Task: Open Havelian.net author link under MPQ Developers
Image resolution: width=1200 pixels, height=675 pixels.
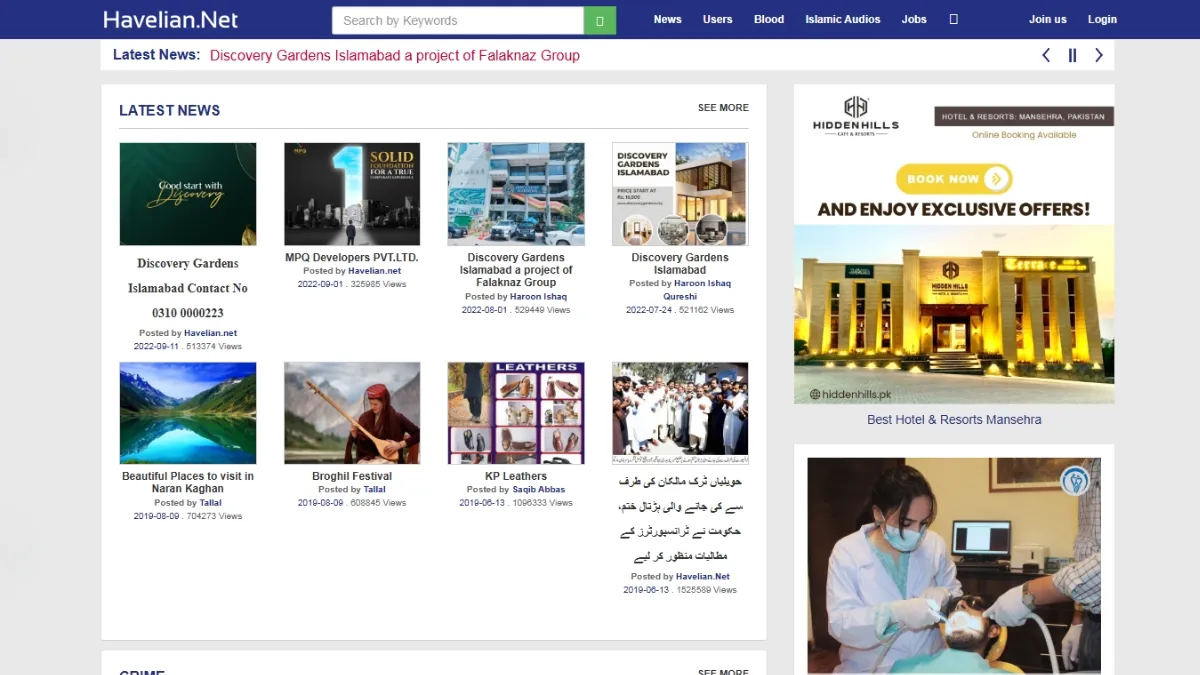Action: click(374, 271)
